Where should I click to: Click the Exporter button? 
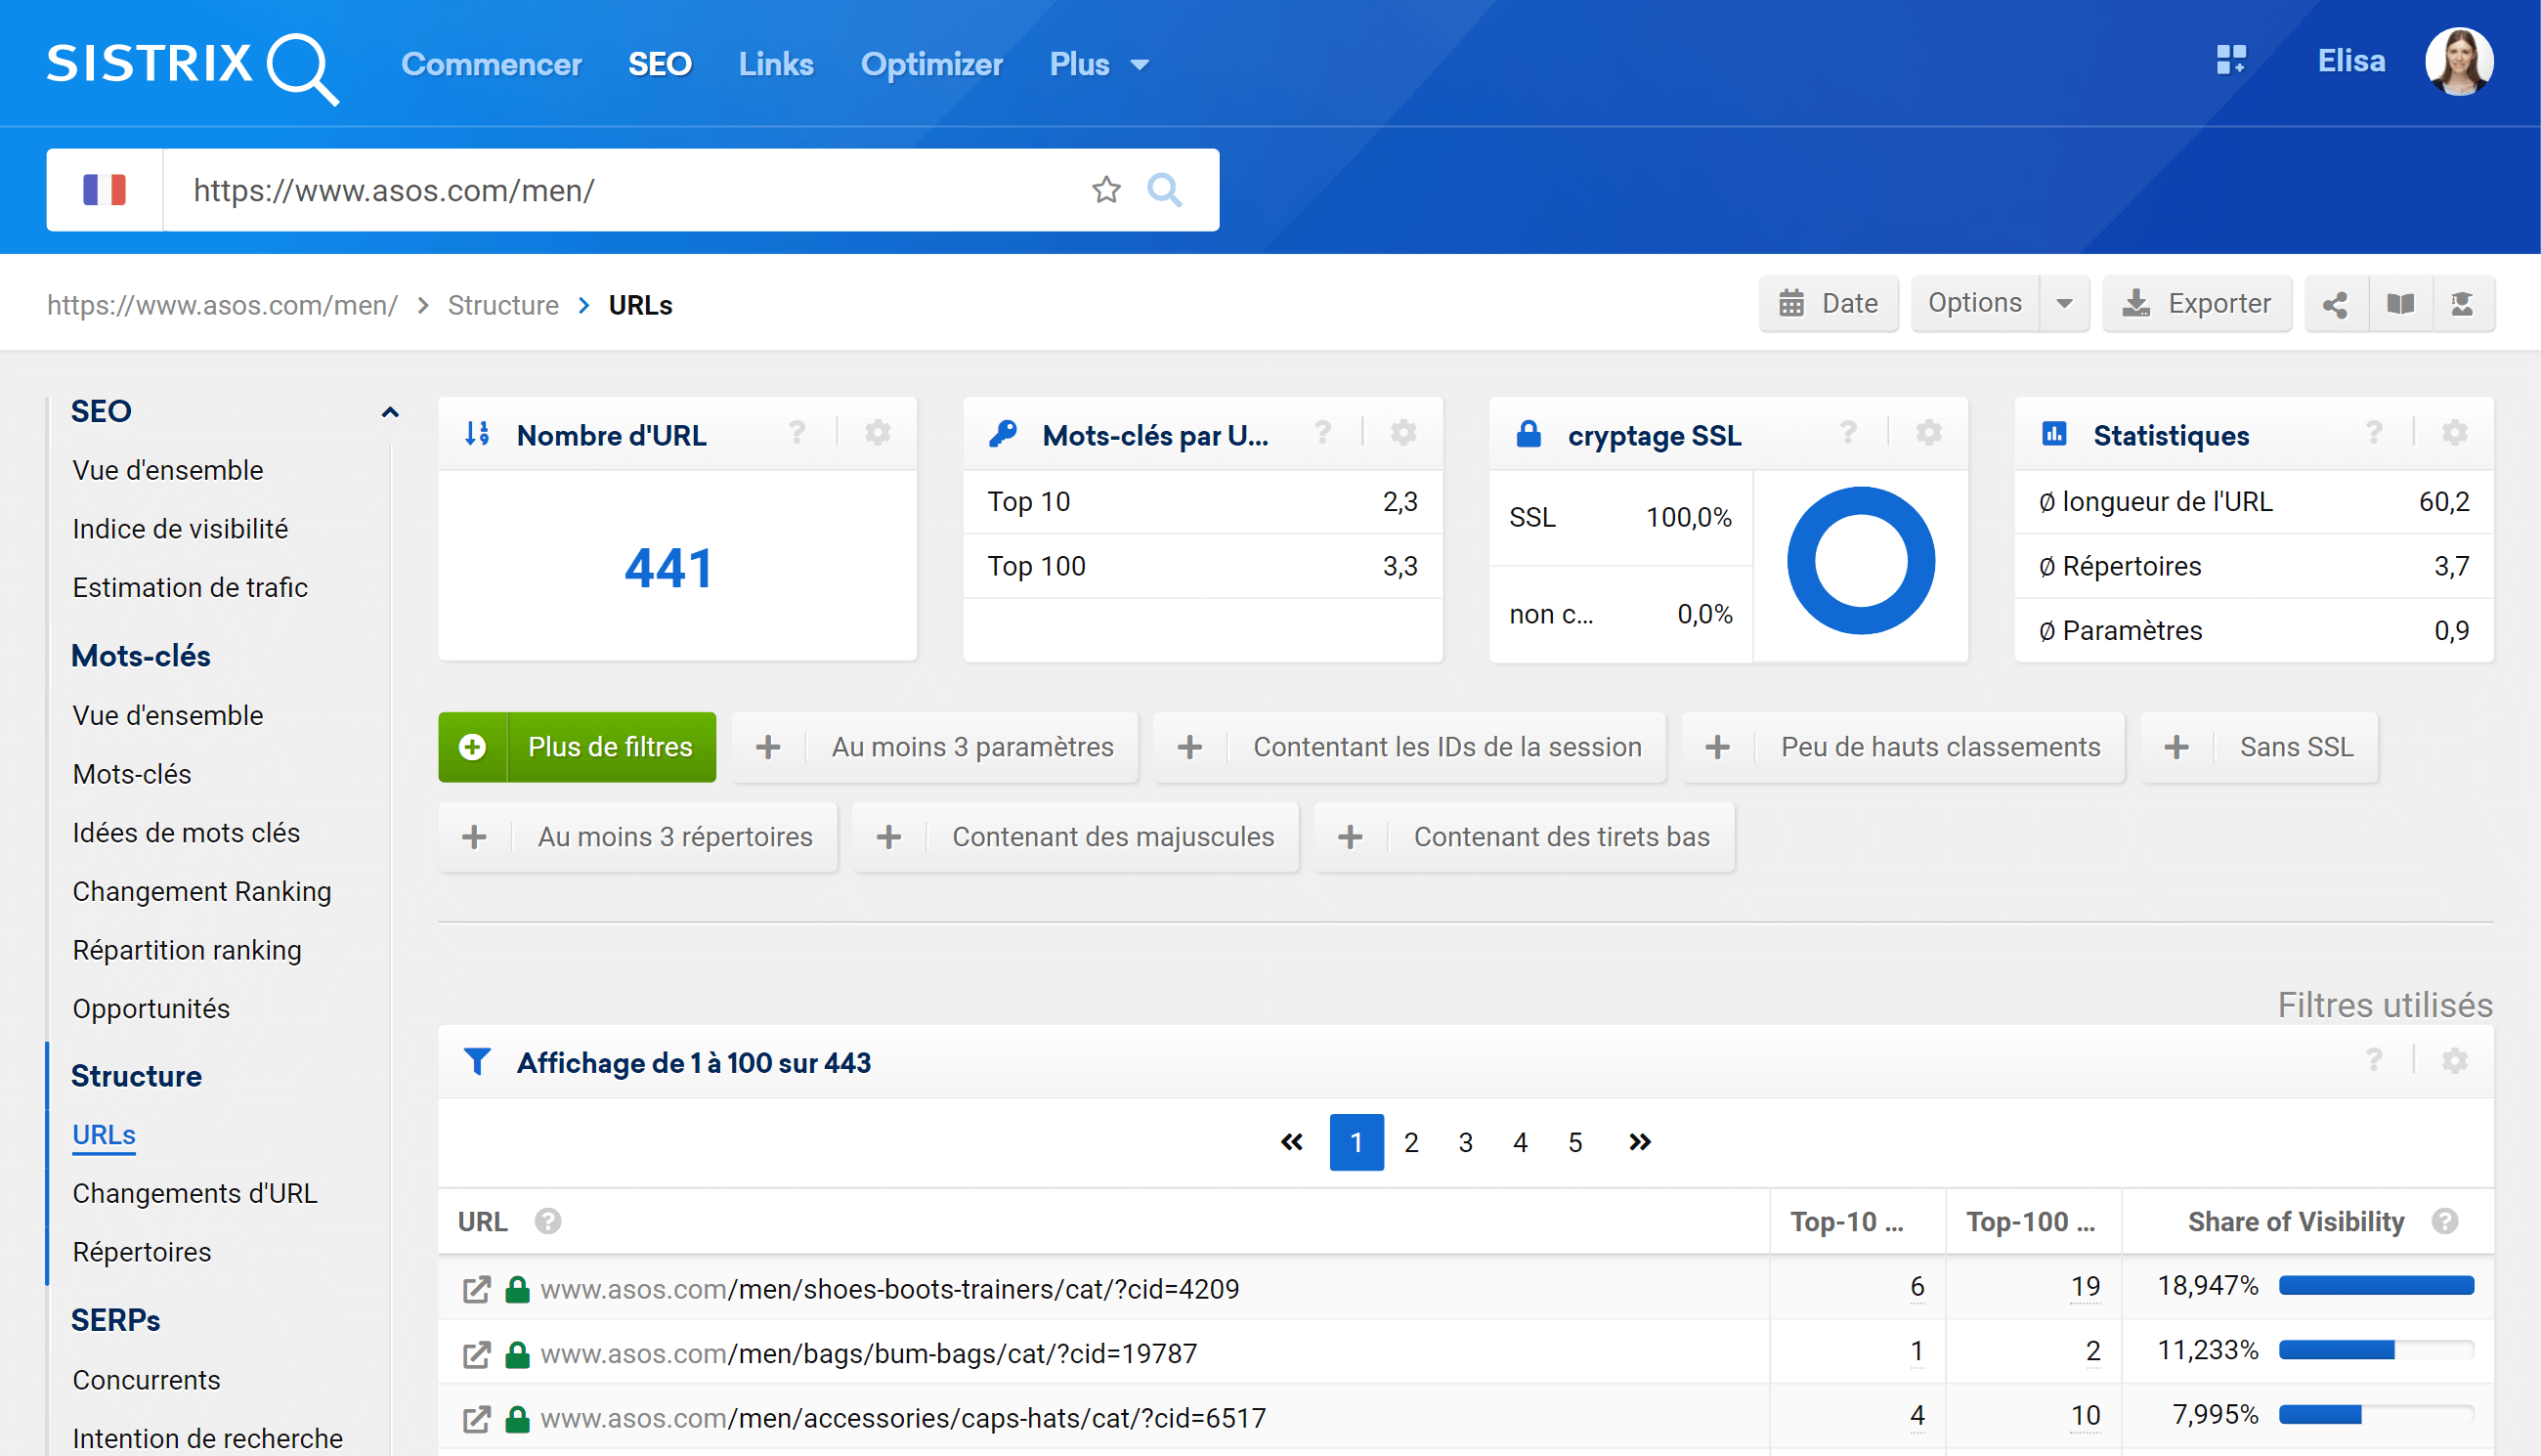(2197, 304)
